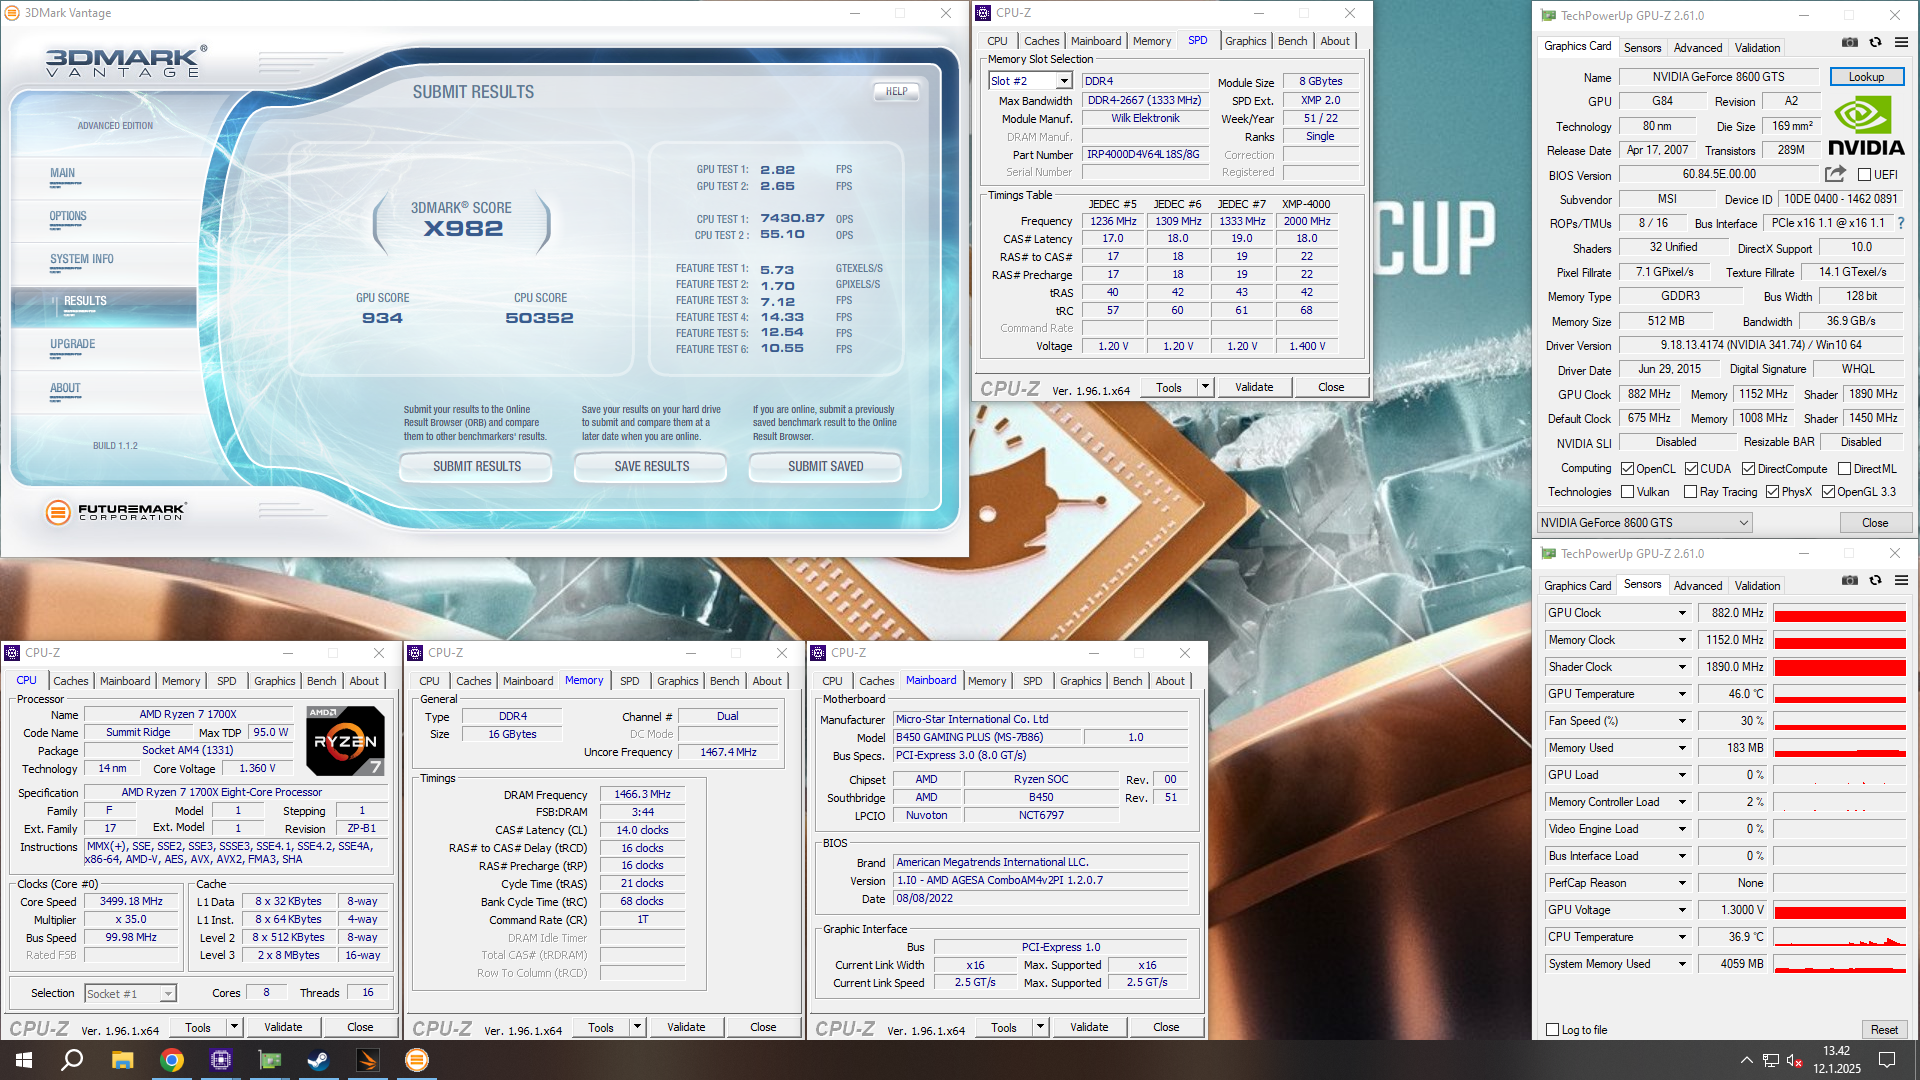Toggle the DirectML checkbox in GPU-Z
The height and width of the screenshot is (1080, 1920).
point(1844,469)
